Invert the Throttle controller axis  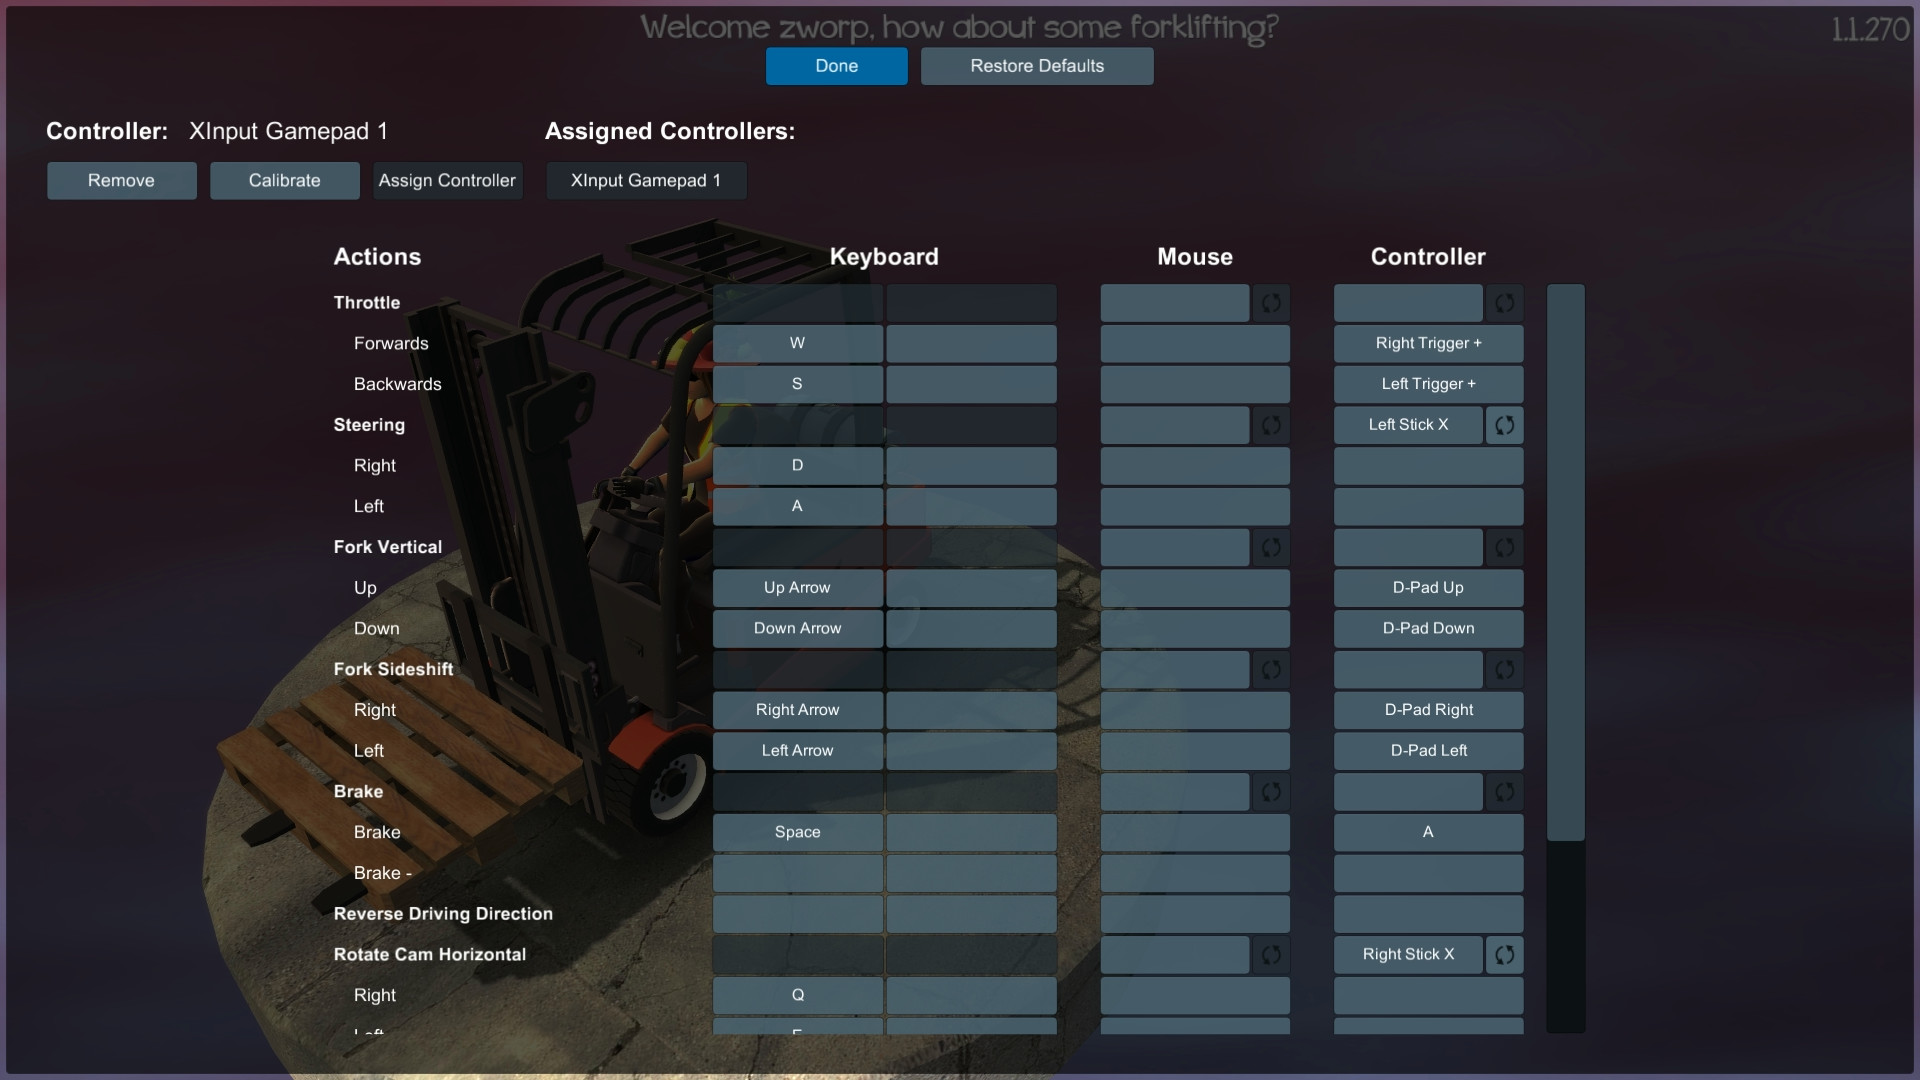(x=1505, y=303)
